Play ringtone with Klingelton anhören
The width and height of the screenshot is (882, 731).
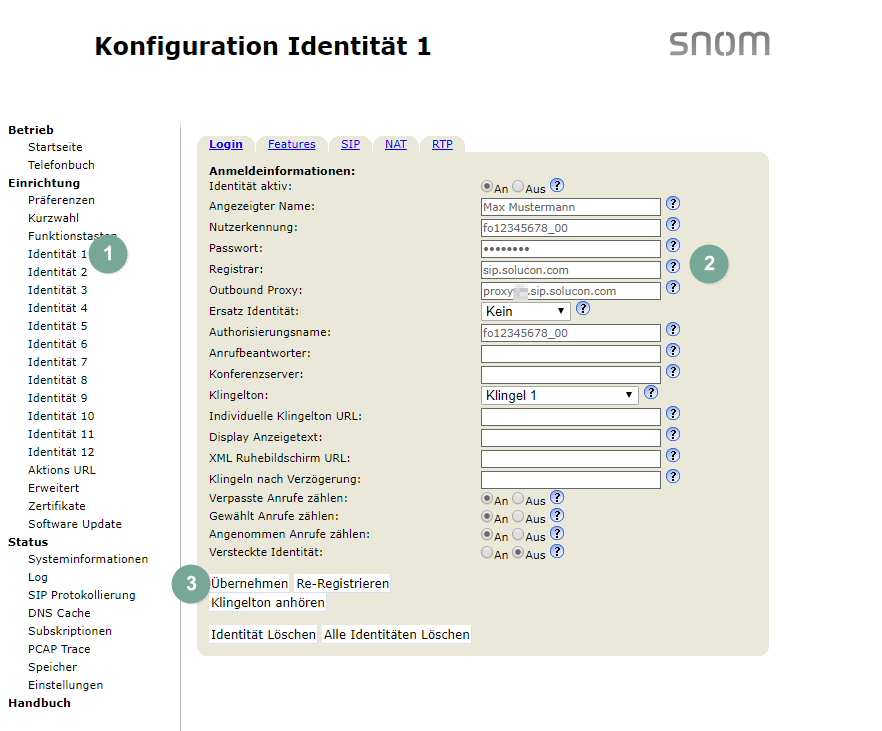point(268,602)
